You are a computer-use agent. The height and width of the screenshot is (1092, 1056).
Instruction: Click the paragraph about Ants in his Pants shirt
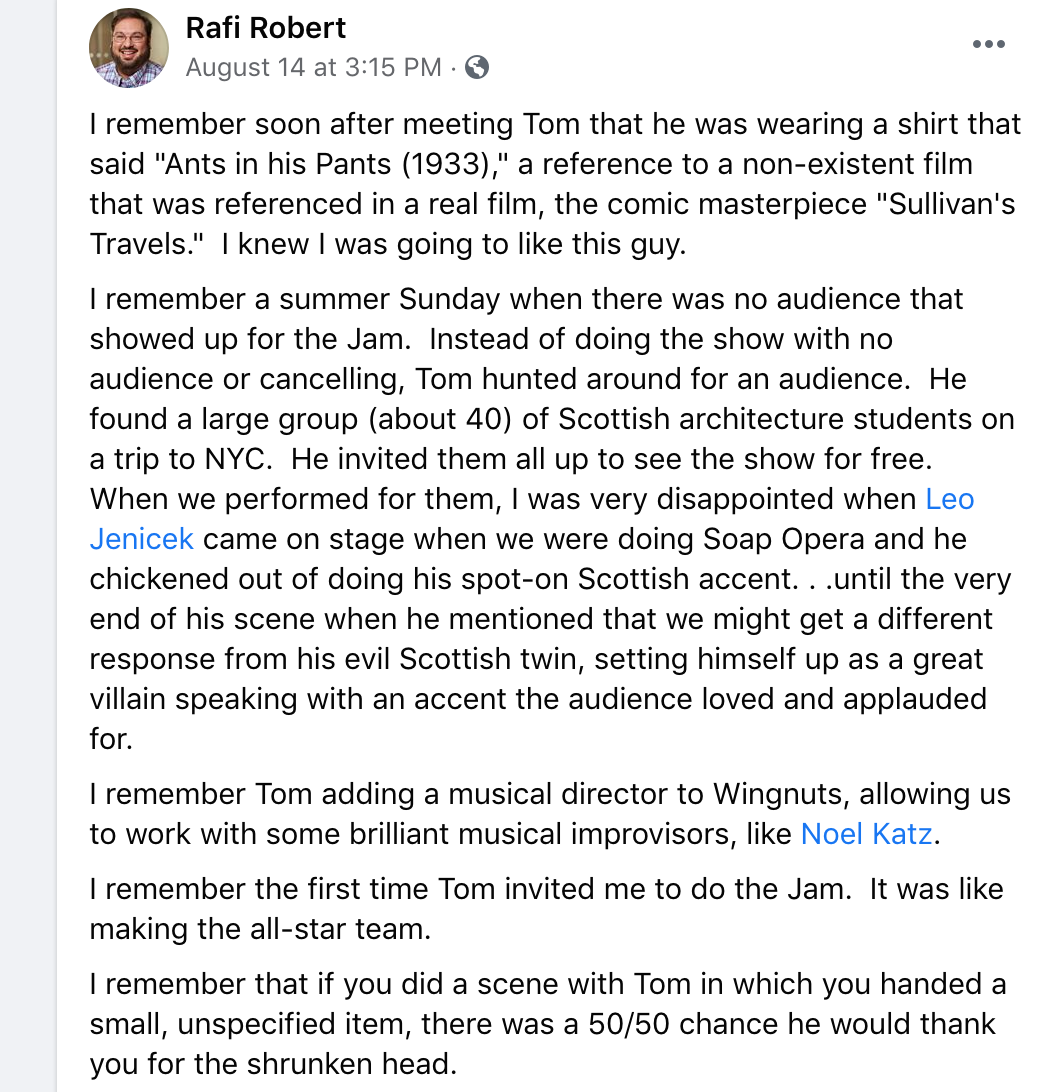point(555,184)
